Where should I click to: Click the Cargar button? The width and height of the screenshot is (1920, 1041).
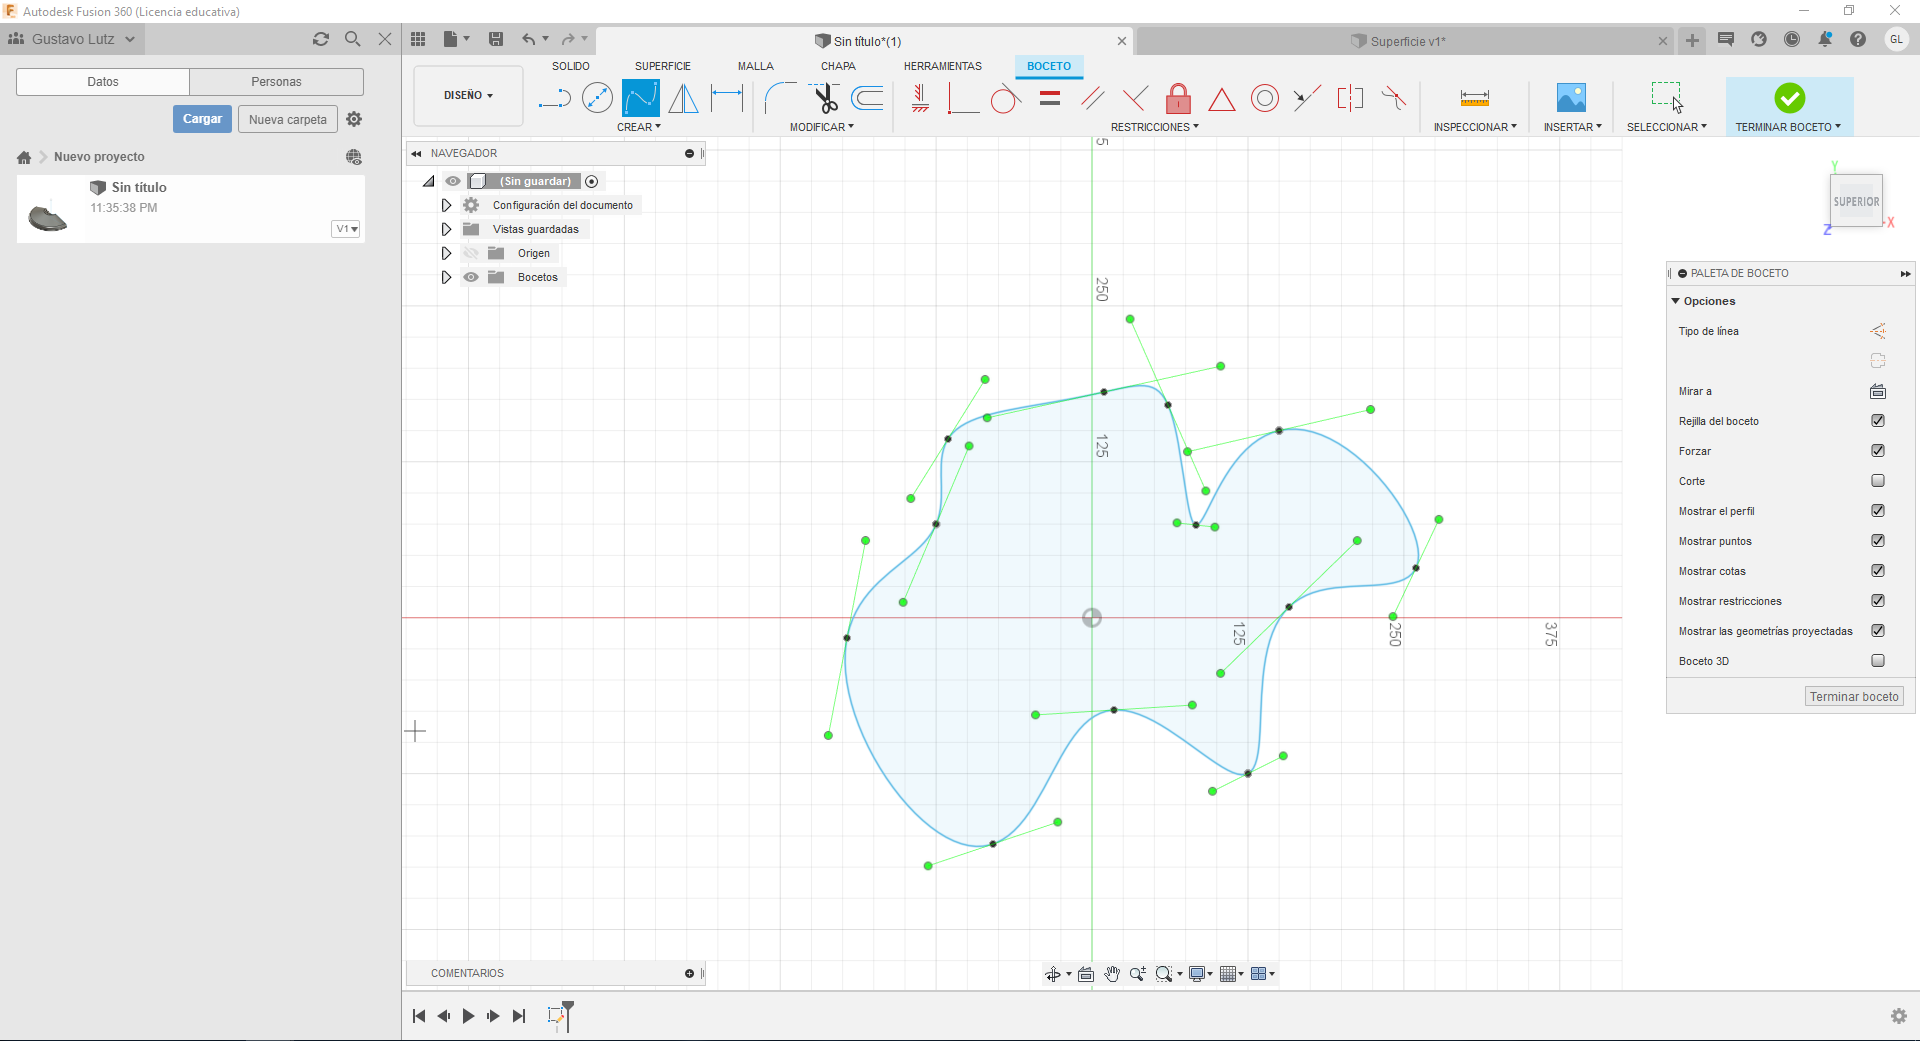pos(202,119)
